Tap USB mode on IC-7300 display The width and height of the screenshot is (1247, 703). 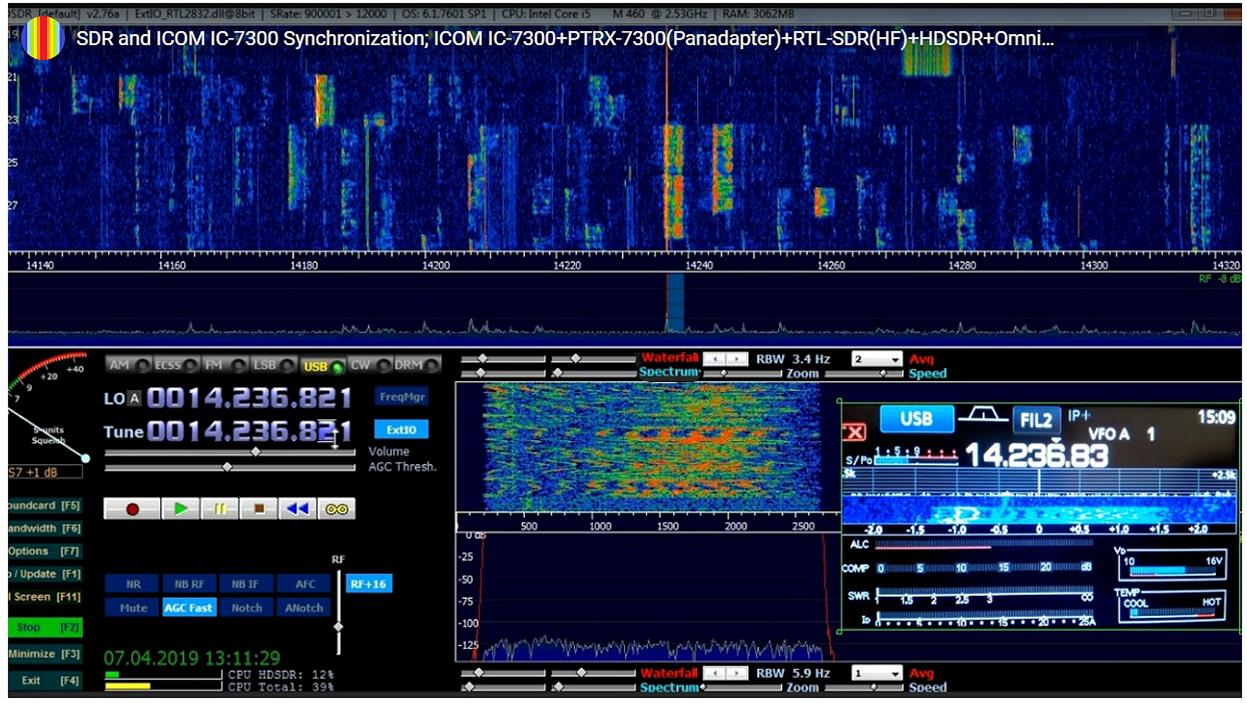[x=917, y=419]
